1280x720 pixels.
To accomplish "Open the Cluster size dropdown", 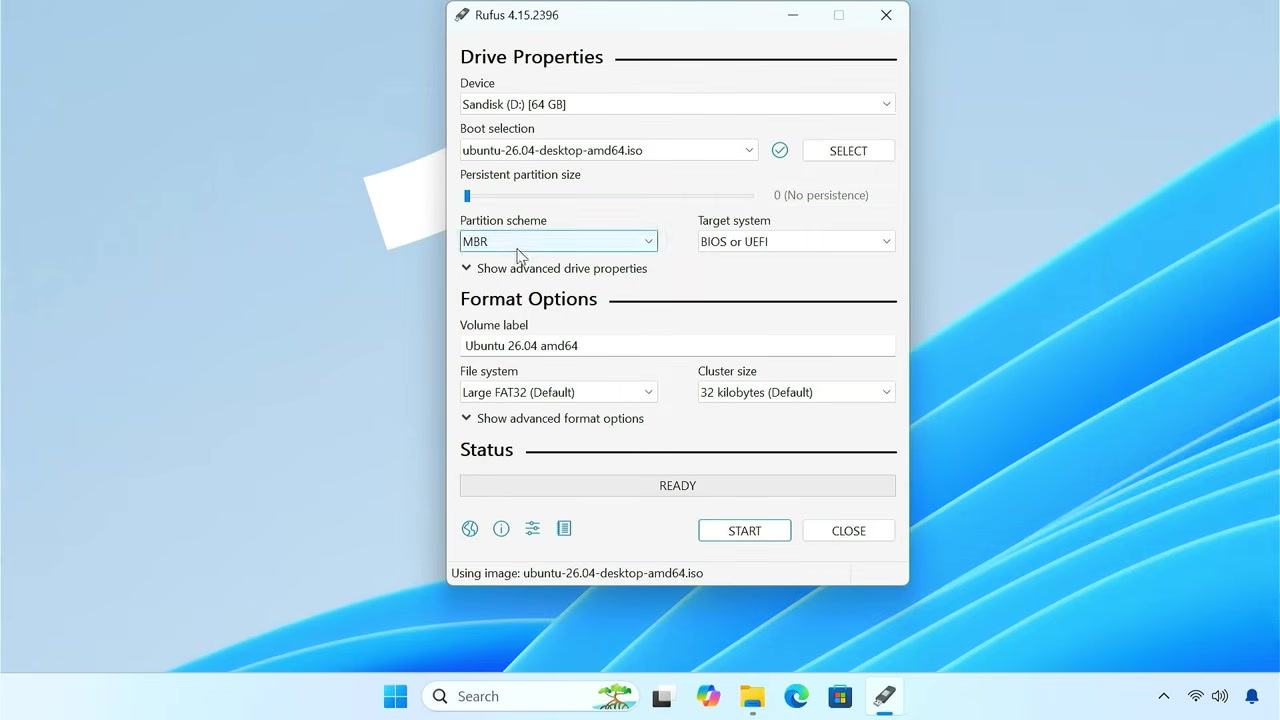I will click(796, 392).
